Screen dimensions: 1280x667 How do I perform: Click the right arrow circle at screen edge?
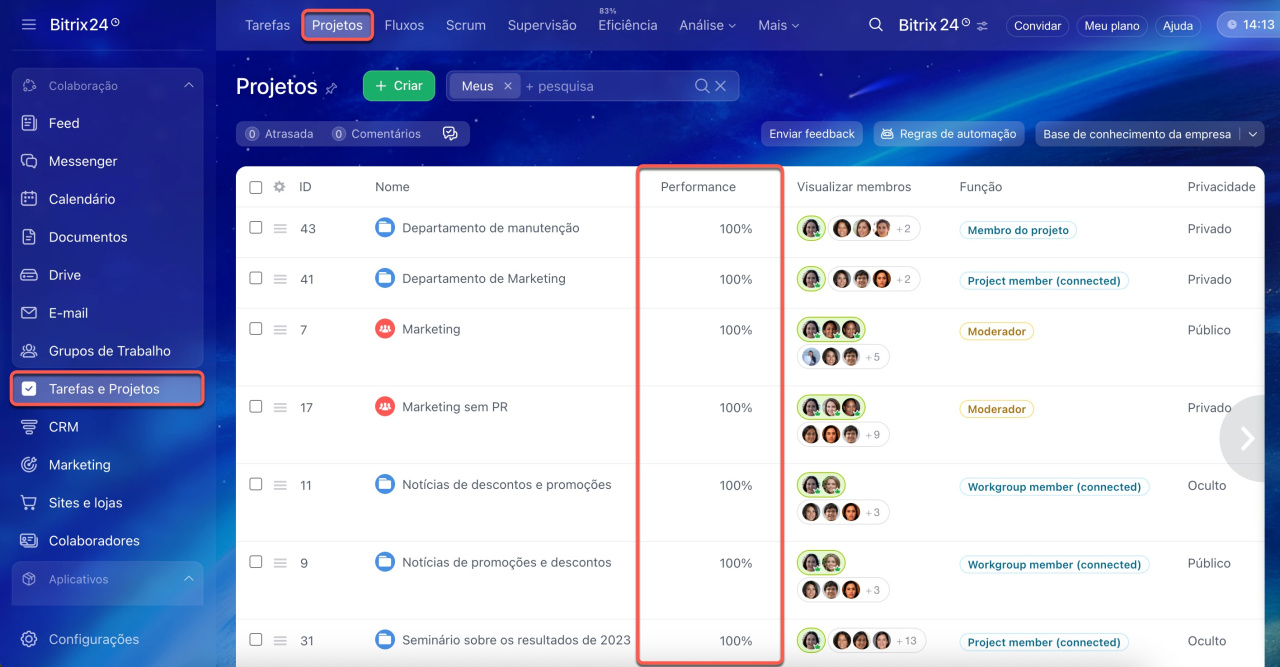click(1247, 438)
